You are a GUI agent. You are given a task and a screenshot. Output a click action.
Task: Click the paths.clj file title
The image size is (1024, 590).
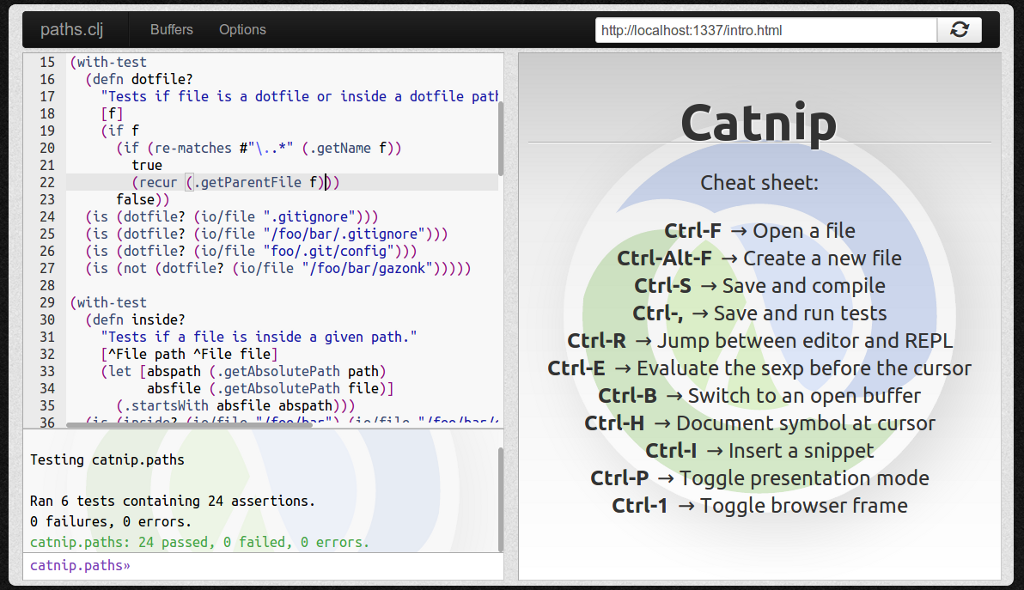coord(72,29)
